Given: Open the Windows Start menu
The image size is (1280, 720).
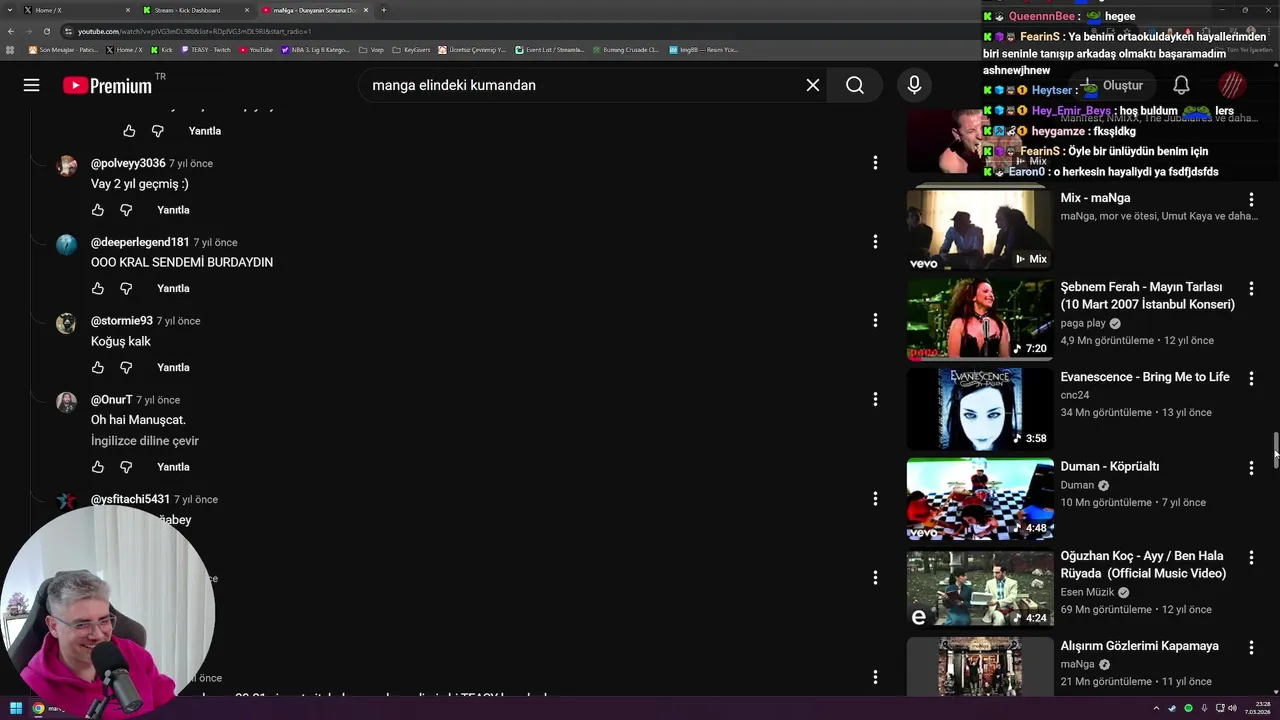Looking at the screenshot, I should (x=15, y=708).
